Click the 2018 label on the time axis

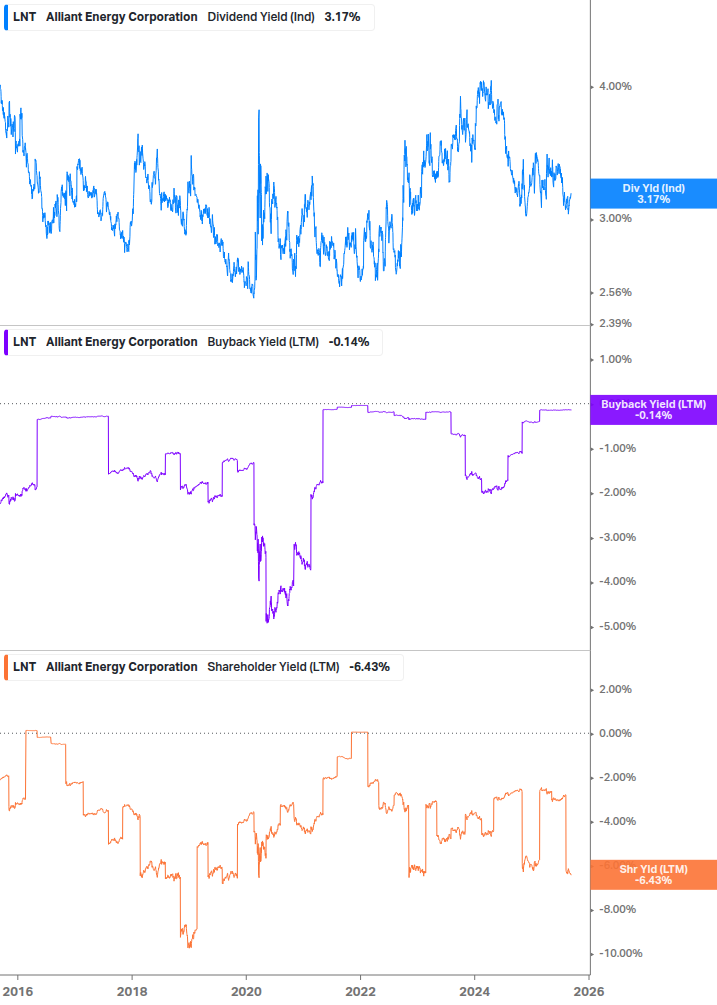[133, 992]
